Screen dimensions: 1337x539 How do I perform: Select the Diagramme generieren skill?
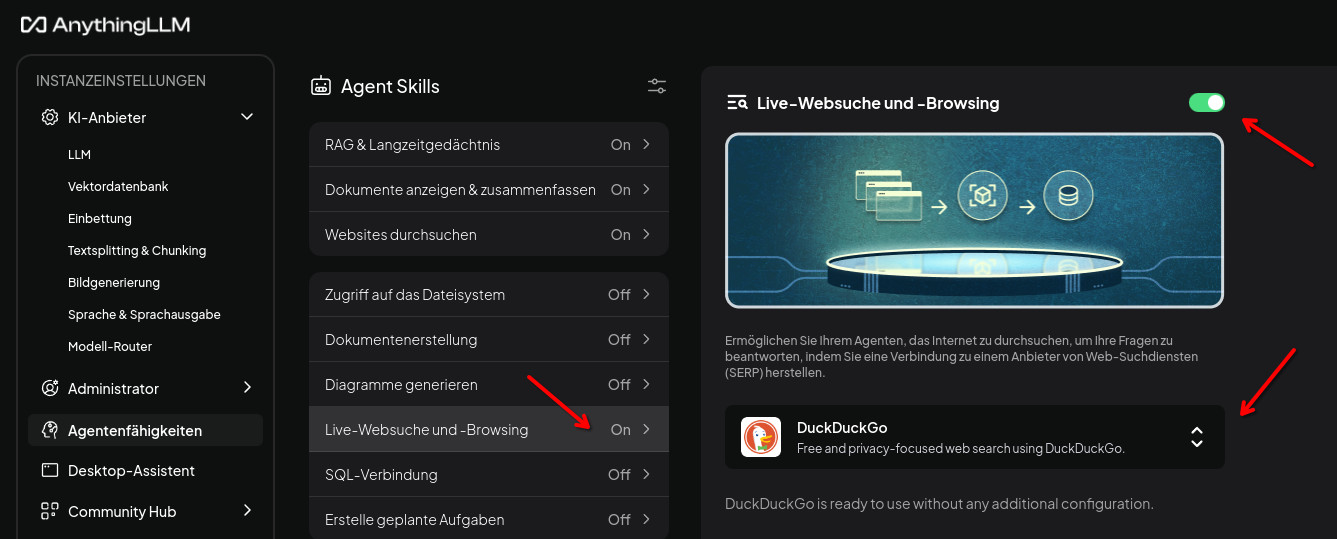coord(488,384)
